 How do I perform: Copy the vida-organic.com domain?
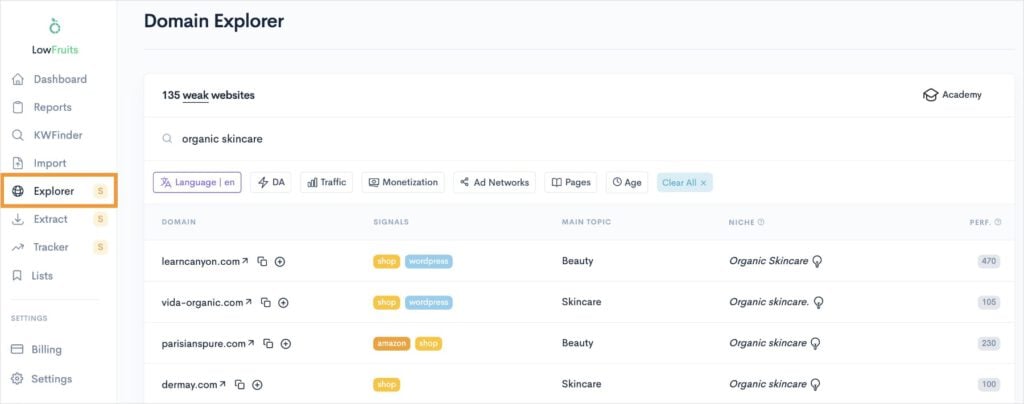265,303
